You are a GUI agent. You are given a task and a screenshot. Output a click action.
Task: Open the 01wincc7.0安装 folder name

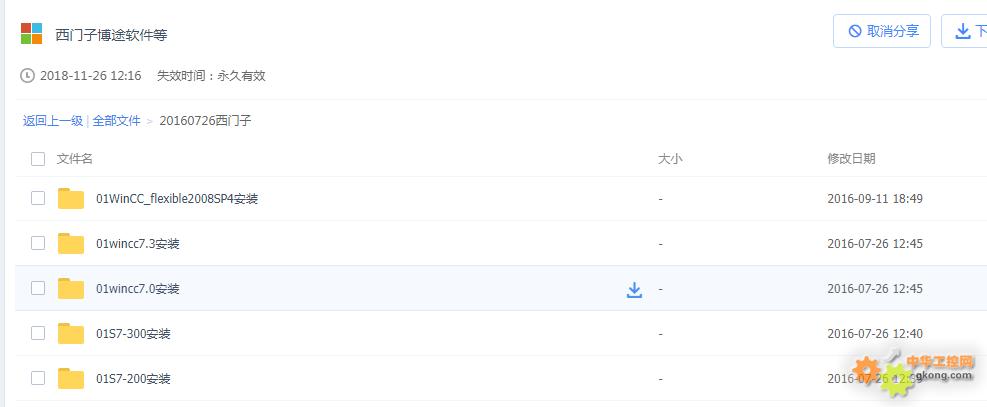[x=138, y=289]
